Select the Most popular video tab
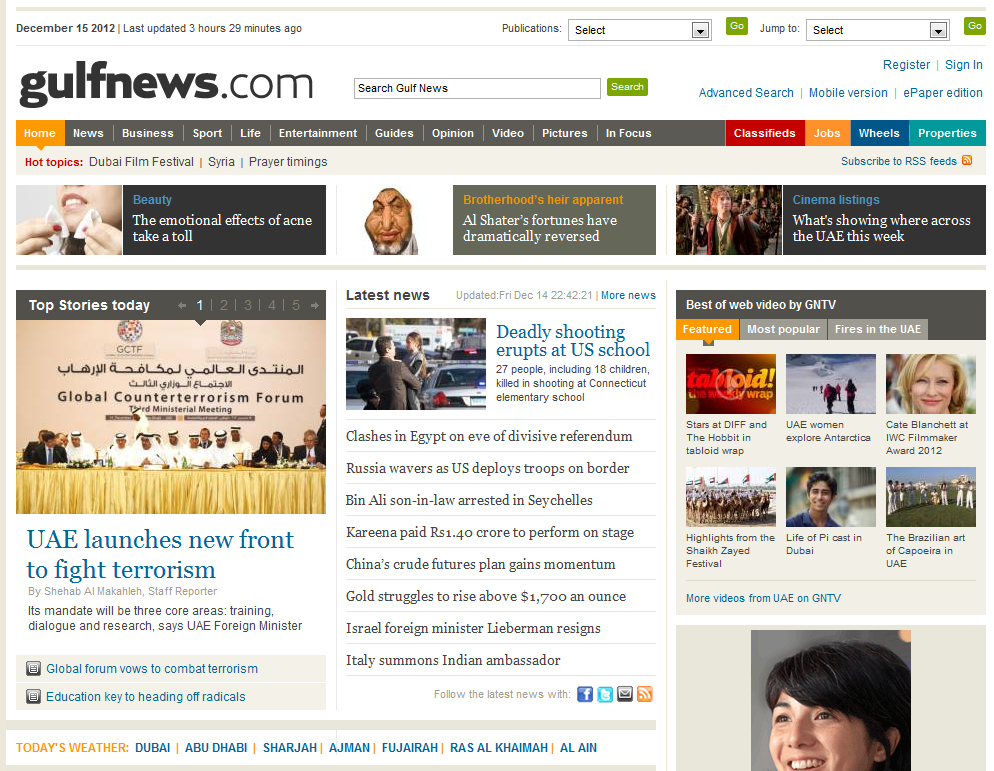The height and width of the screenshot is (771, 994). [783, 329]
